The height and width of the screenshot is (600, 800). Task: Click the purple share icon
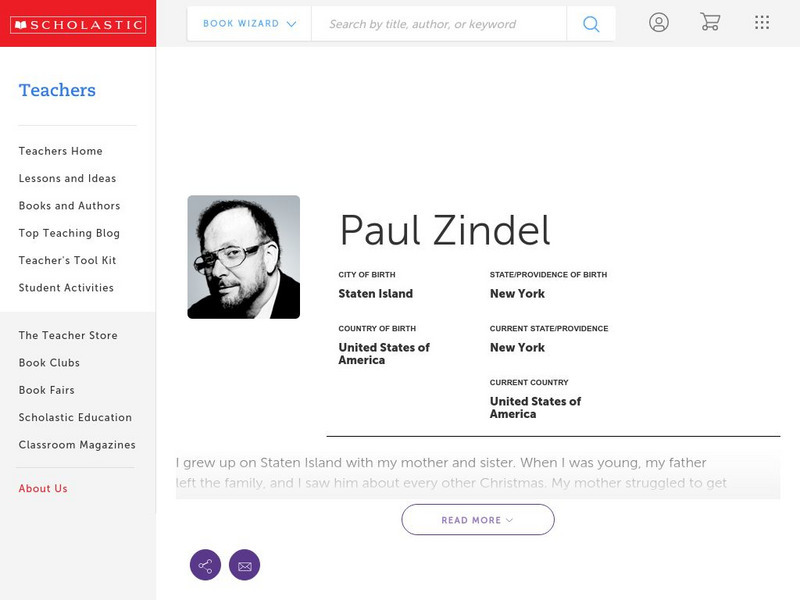pyautogui.click(x=205, y=565)
